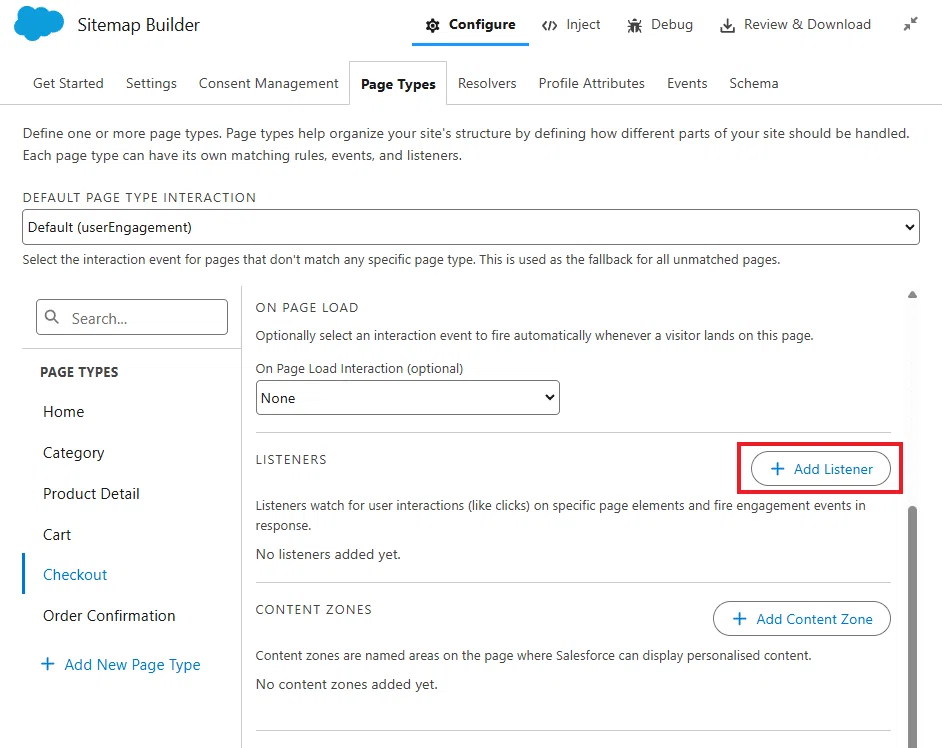The height and width of the screenshot is (748, 942).
Task: Click the vertical scrollbar thumb in details panel
Action: pyautogui.click(x=913, y=625)
